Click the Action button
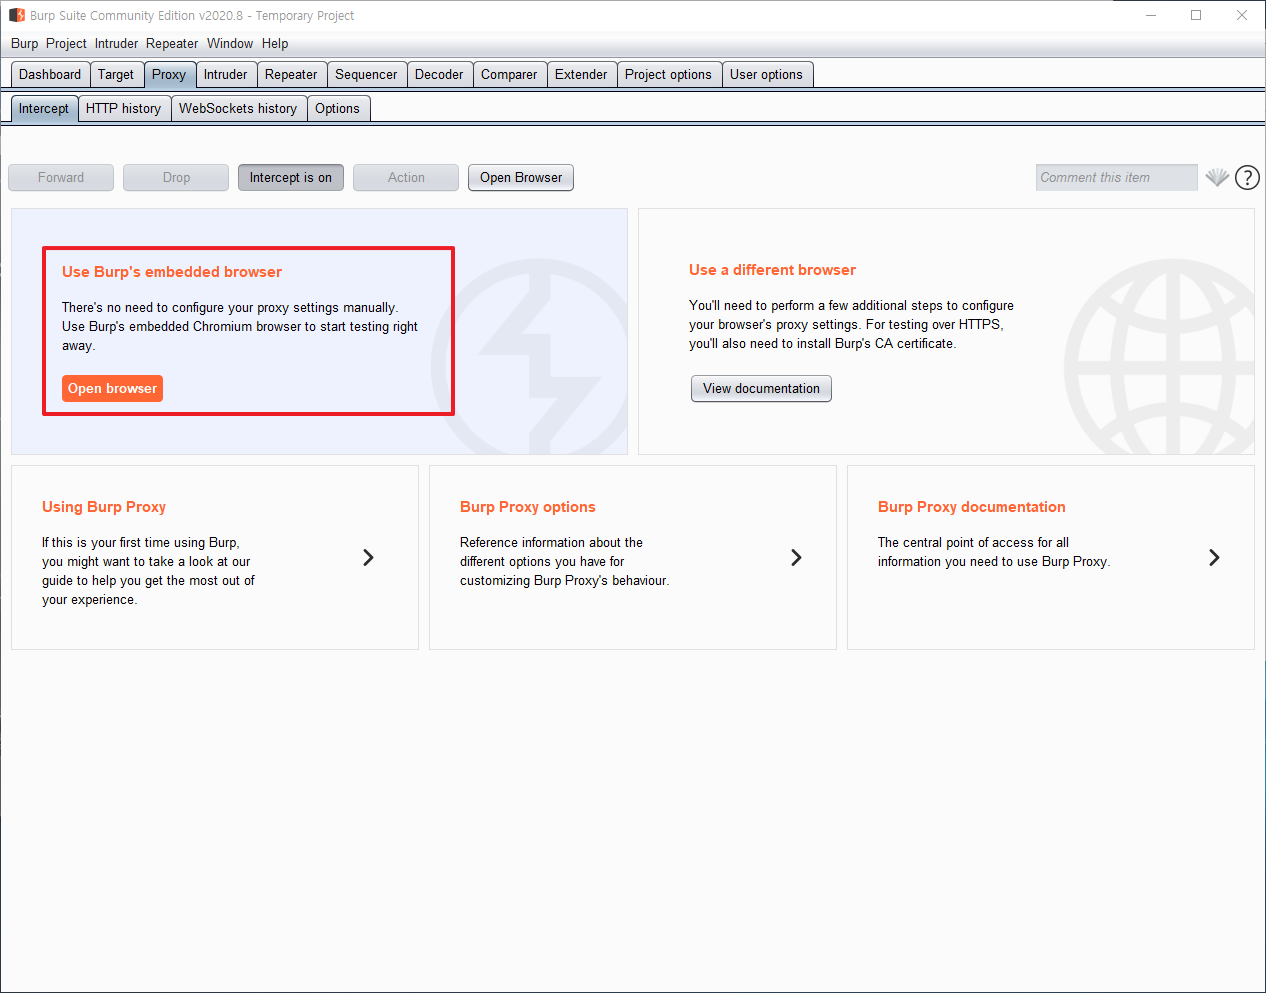This screenshot has width=1266, height=993. tap(406, 177)
